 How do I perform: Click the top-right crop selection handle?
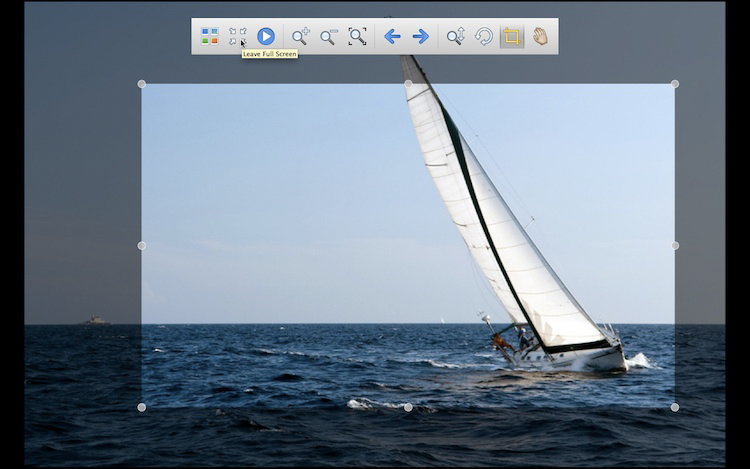coord(675,84)
